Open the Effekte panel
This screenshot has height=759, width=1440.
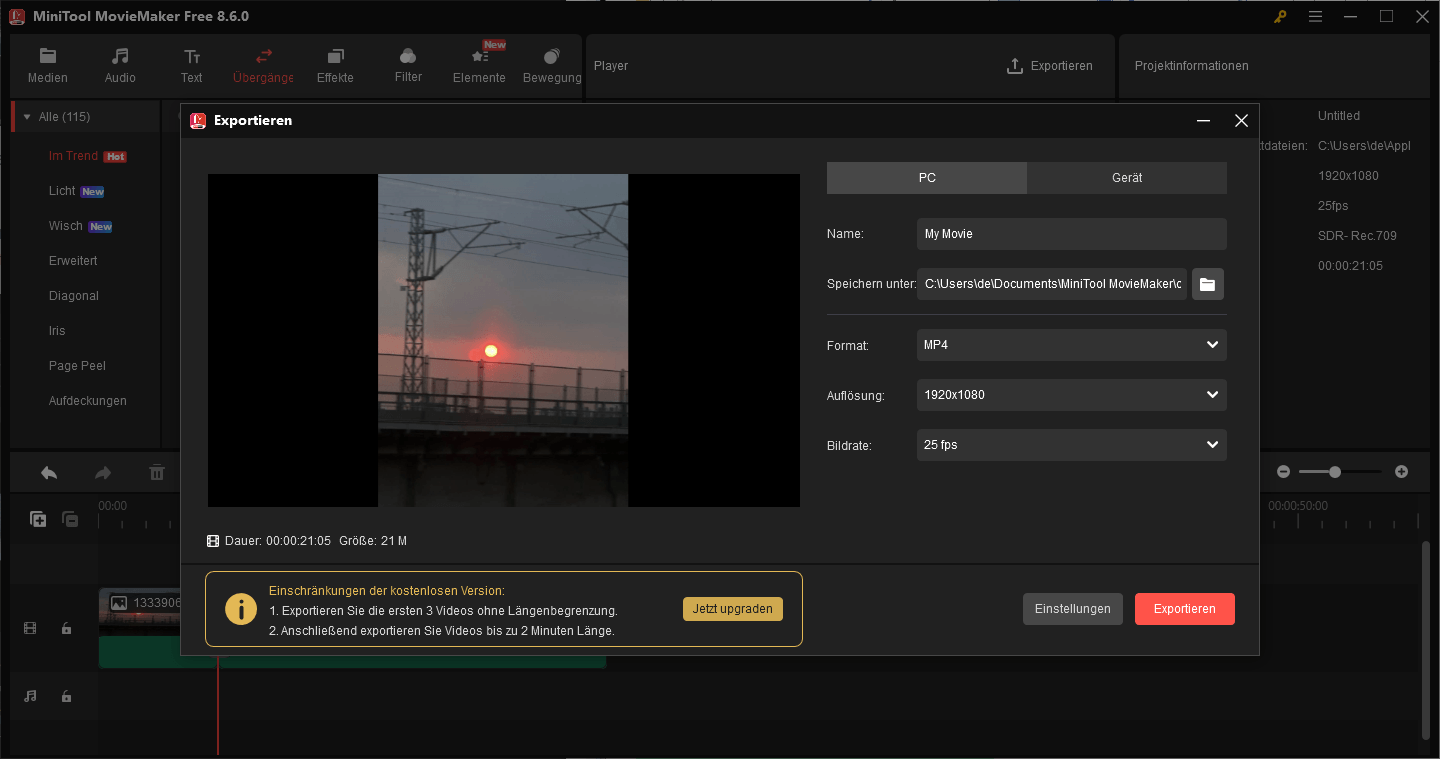(x=335, y=65)
